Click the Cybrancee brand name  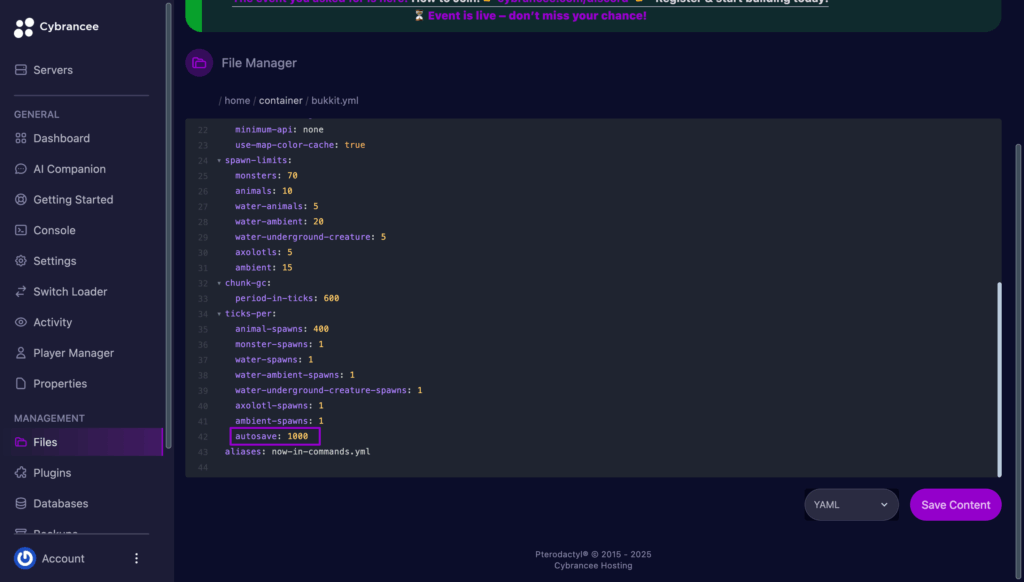coord(69,27)
